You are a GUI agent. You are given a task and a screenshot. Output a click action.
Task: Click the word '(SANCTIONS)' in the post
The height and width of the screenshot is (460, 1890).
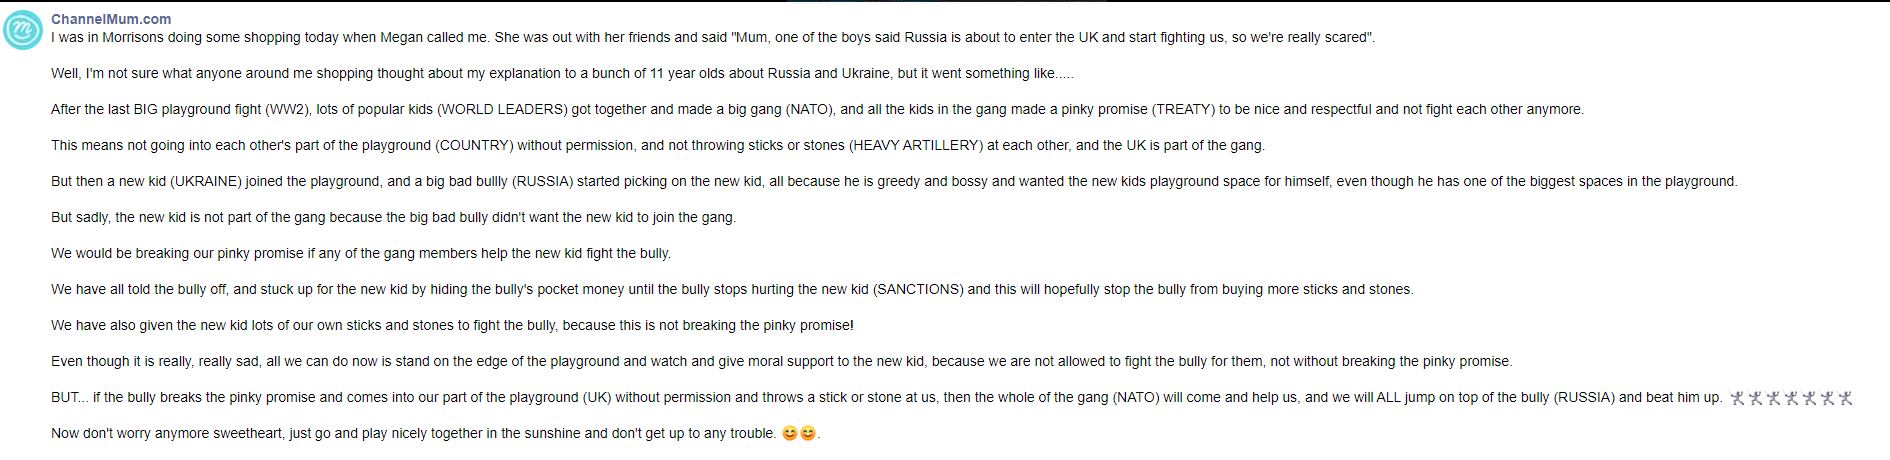(x=918, y=289)
